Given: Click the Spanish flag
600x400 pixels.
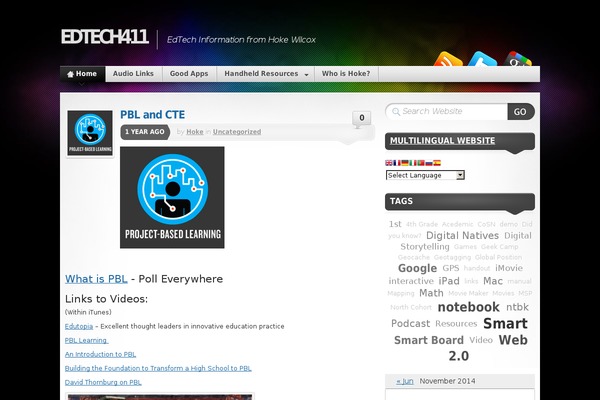Looking at the screenshot, I should pos(437,163).
